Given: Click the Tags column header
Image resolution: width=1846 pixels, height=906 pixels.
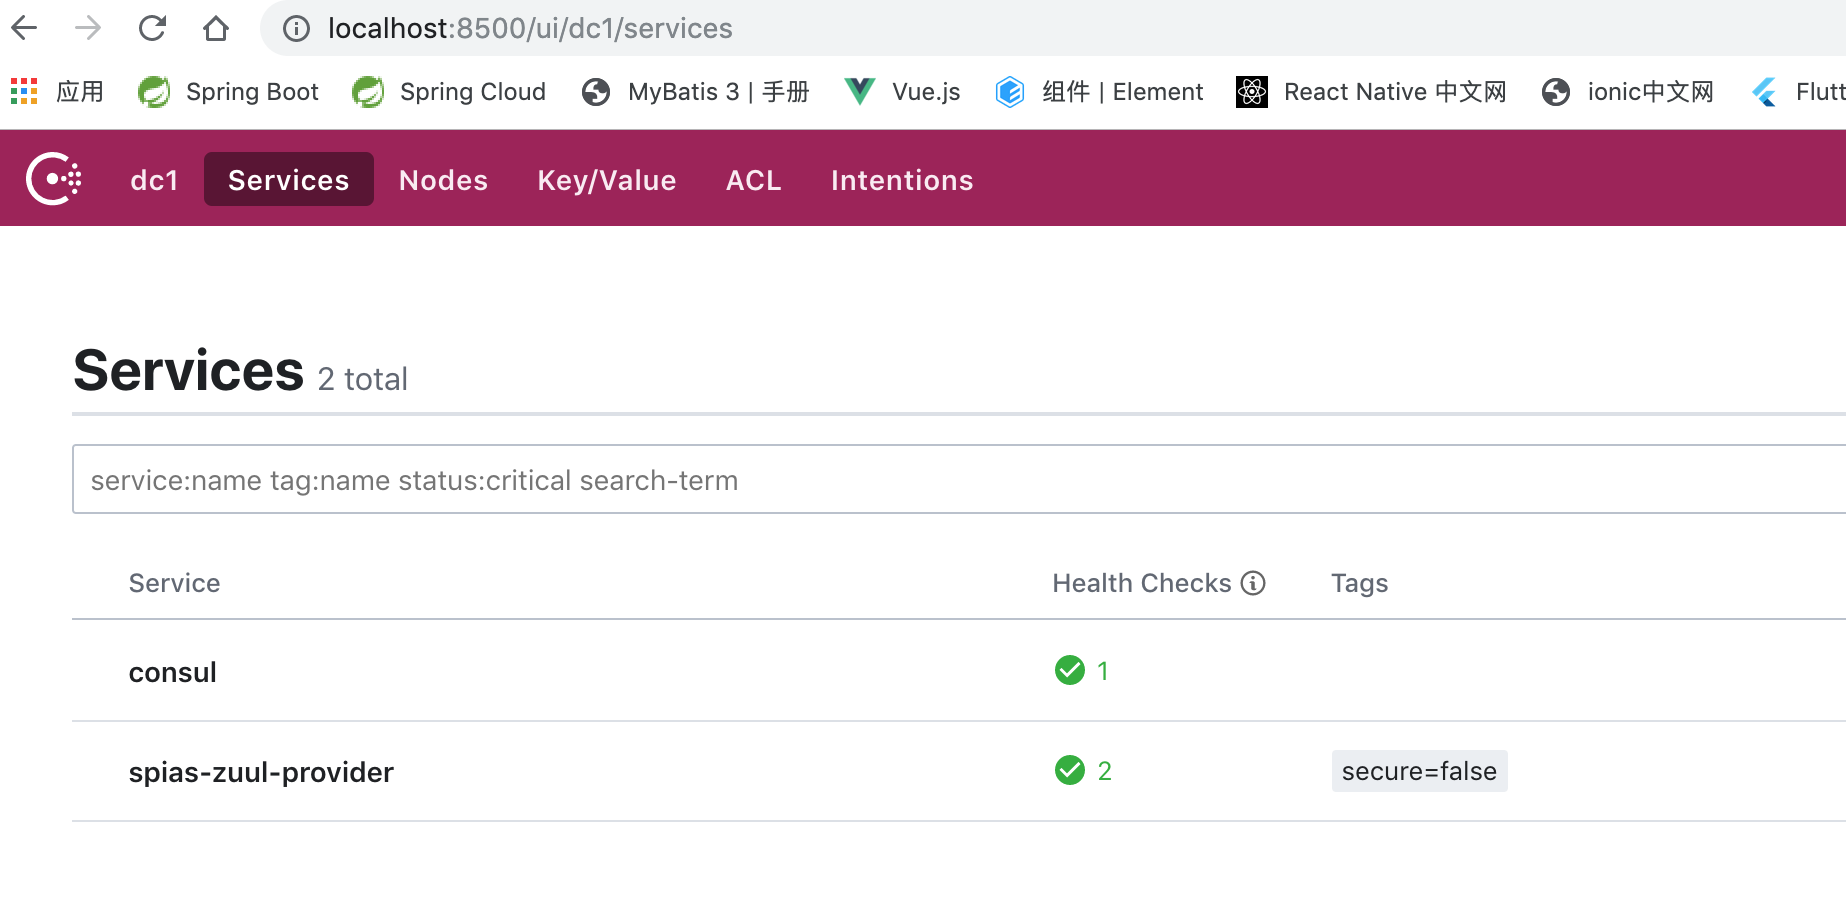Looking at the screenshot, I should click(1360, 583).
